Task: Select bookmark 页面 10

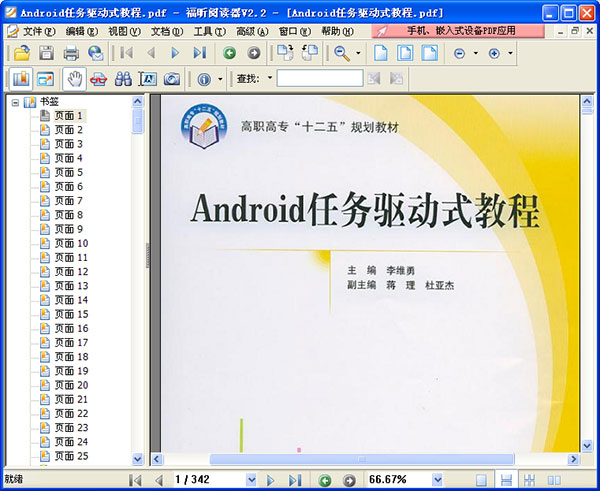Action: pyautogui.click(x=71, y=243)
